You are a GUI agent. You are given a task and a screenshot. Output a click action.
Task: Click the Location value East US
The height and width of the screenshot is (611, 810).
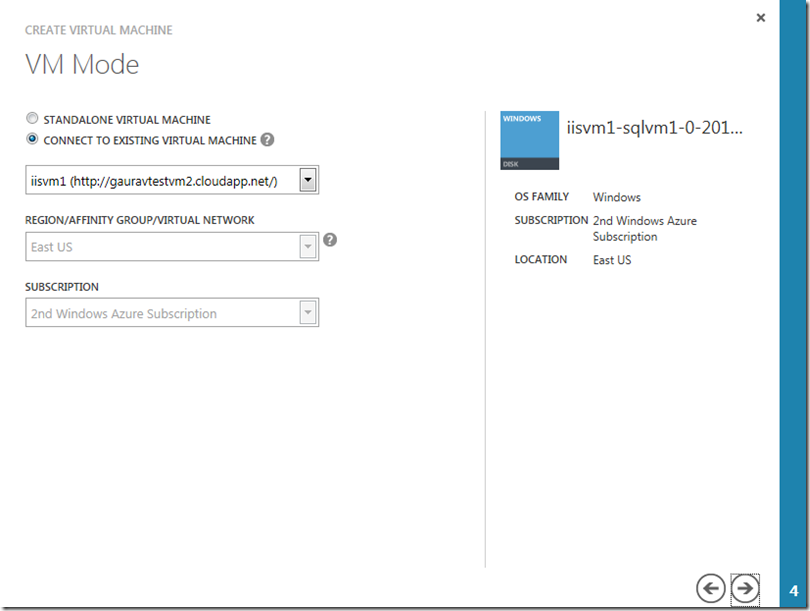coord(612,260)
